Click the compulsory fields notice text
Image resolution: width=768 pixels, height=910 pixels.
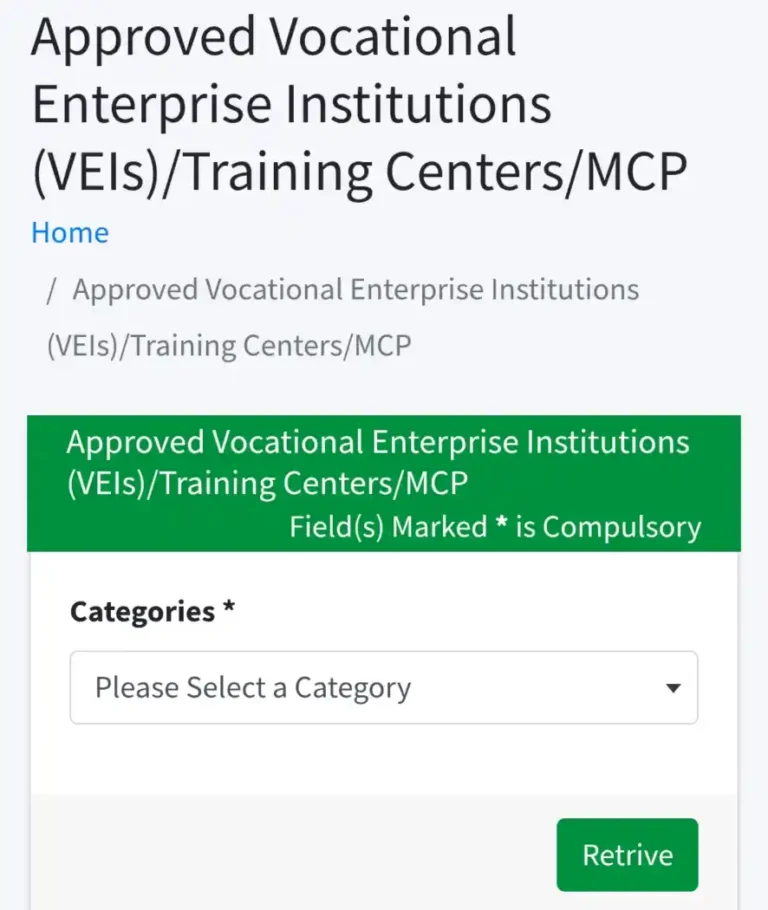pos(495,527)
